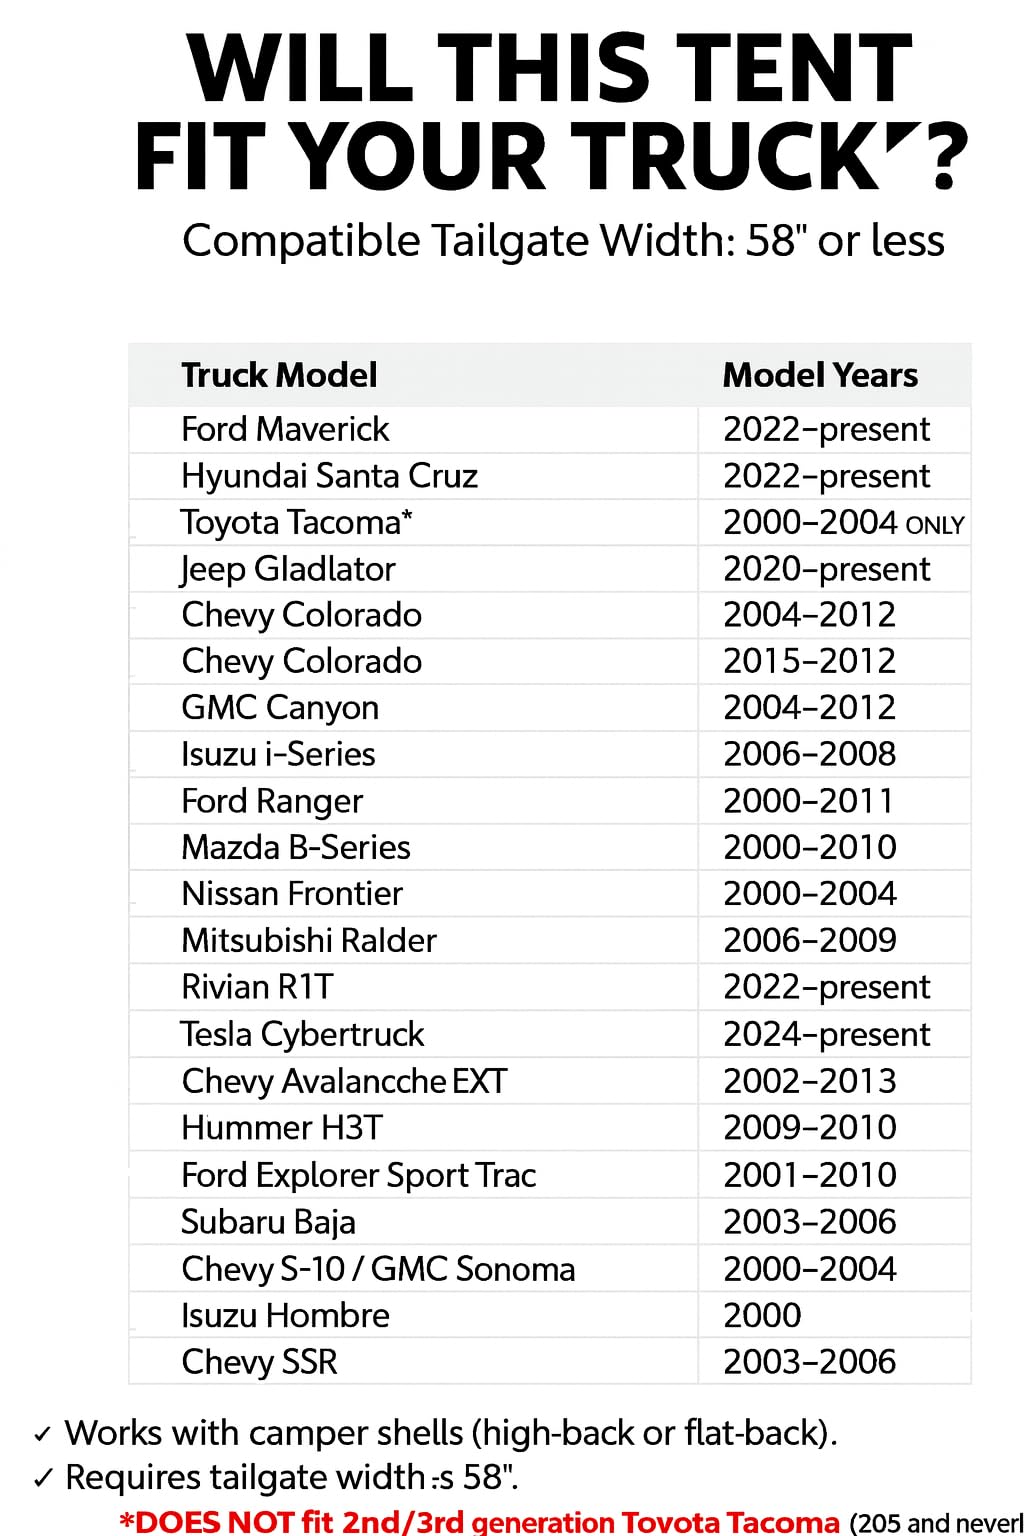Select the Isuzu i-Series row
The image size is (1024, 1536).
pos(278,754)
